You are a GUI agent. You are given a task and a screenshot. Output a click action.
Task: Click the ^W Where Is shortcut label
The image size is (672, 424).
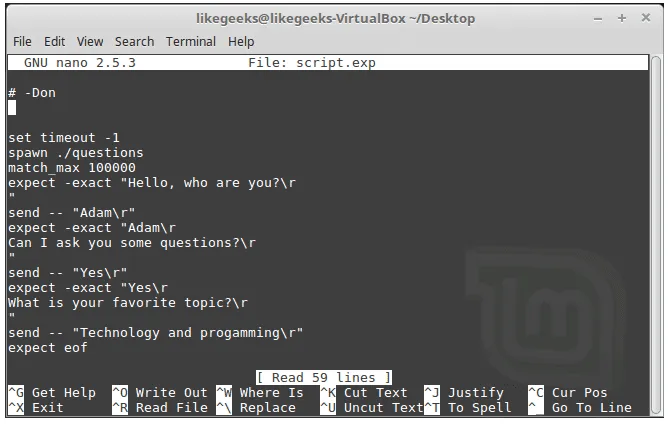pos(260,393)
